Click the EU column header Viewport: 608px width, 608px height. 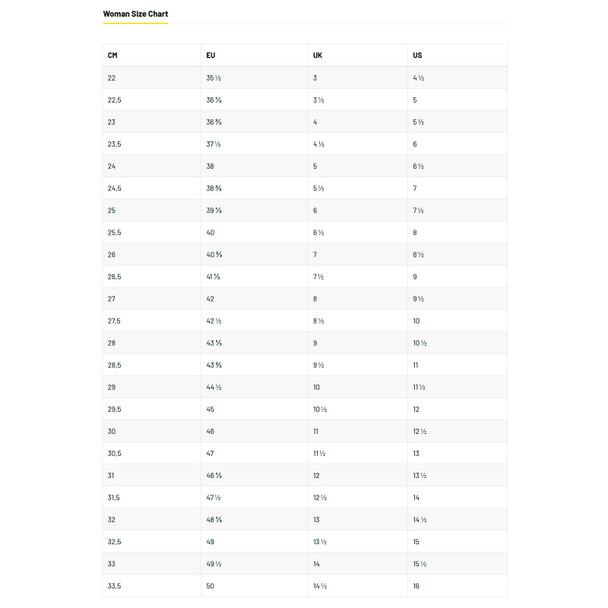click(210, 55)
